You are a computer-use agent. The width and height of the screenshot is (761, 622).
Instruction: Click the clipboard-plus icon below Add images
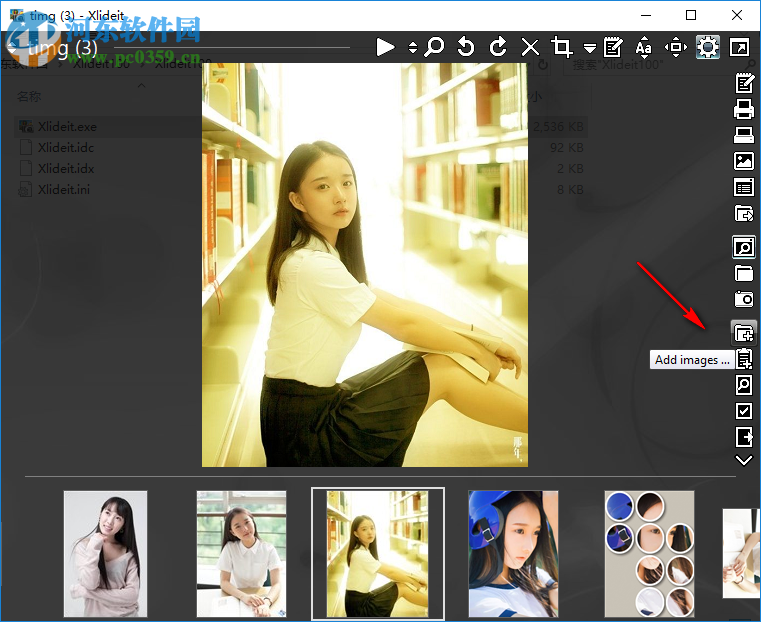tap(744, 359)
